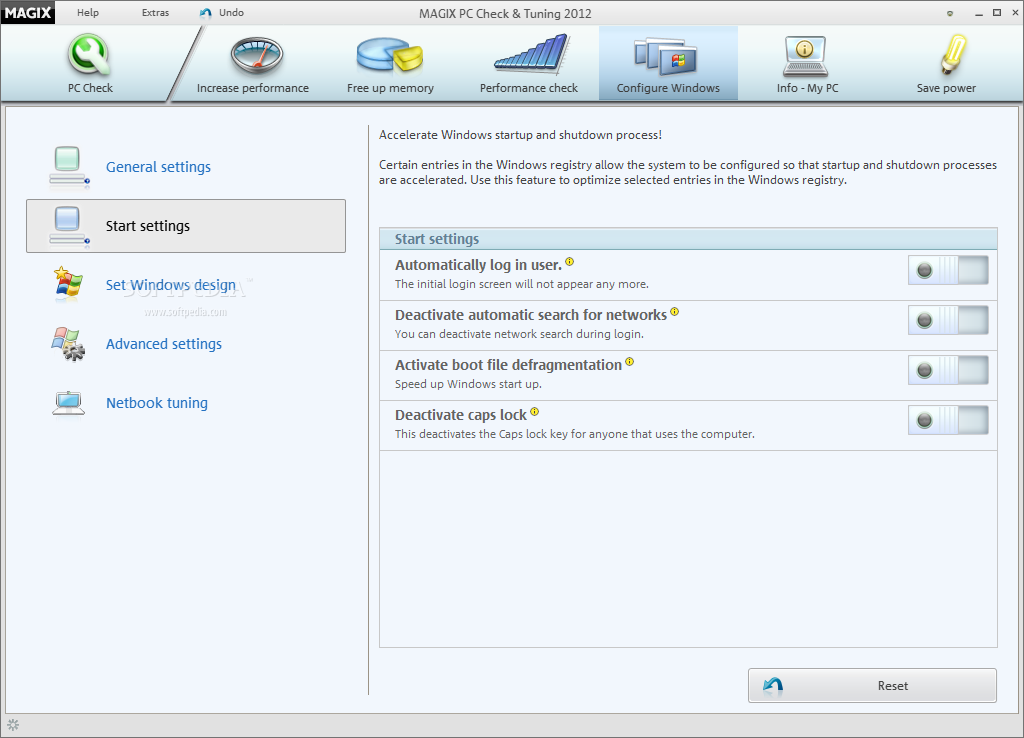Click 'Automatically log in user.' heading text
The height and width of the screenshot is (738, 1024).
479,265
